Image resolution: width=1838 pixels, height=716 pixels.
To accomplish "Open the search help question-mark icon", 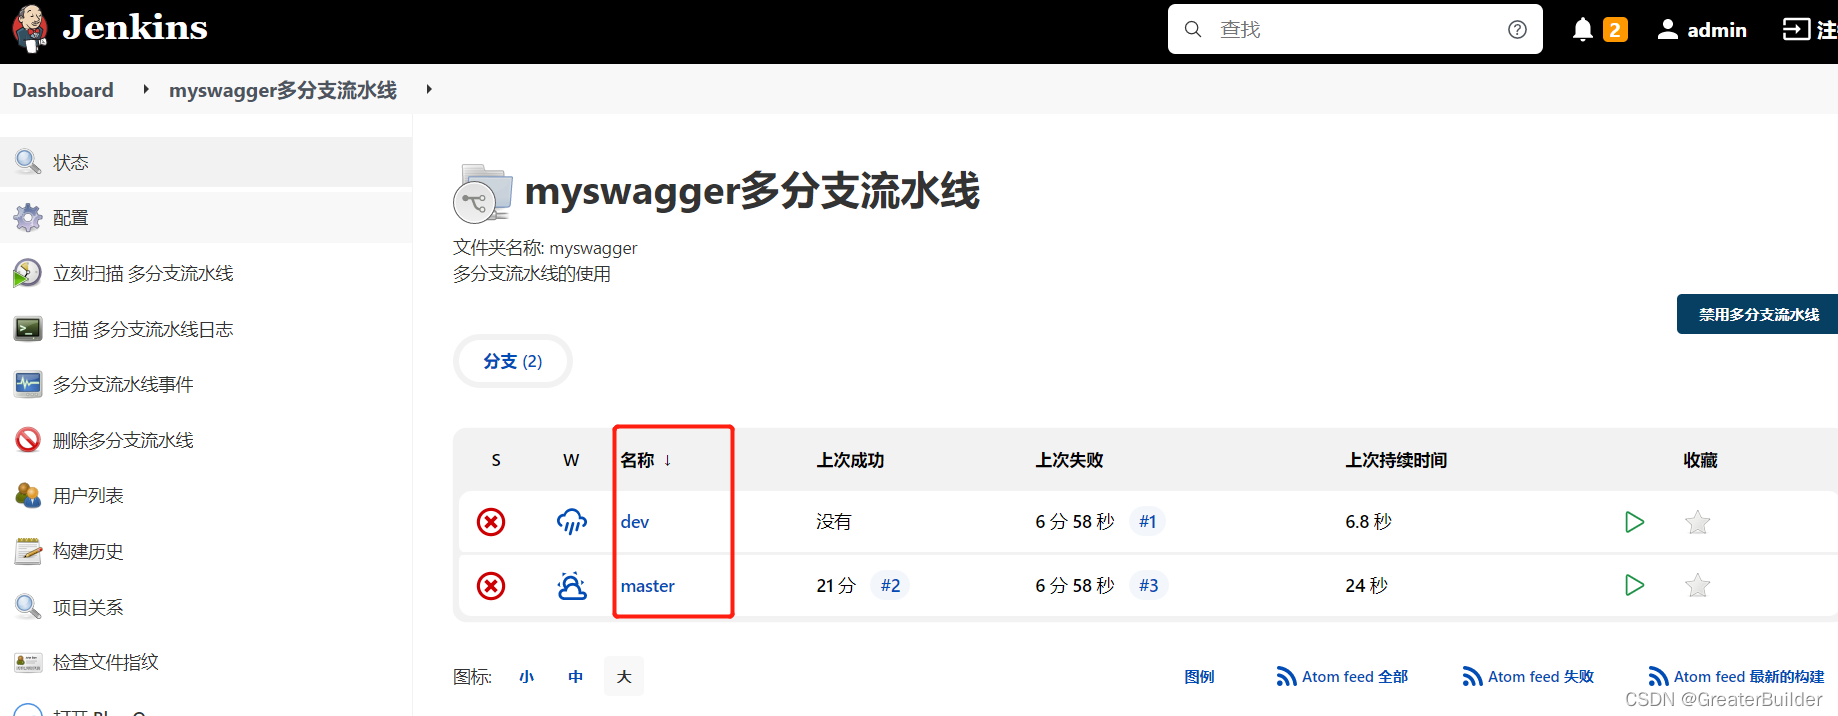I will 1517,29.
